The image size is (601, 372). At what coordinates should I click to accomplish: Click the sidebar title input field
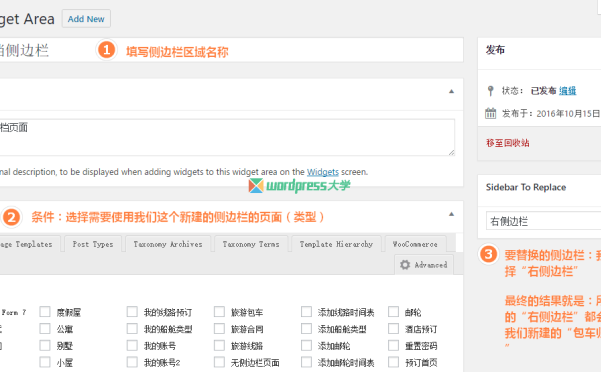click(x=231, y=50)
